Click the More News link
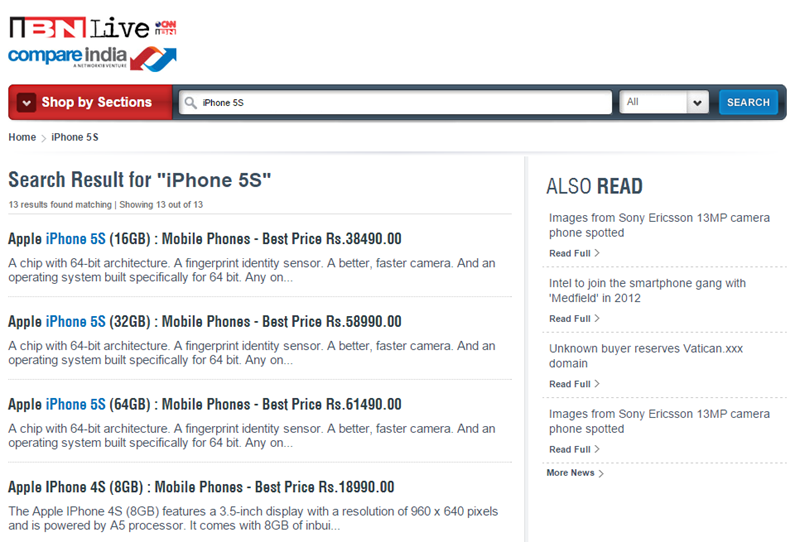The width and height of the screenshot is (800, 542). pyautogui.click(x=575, y=473)
